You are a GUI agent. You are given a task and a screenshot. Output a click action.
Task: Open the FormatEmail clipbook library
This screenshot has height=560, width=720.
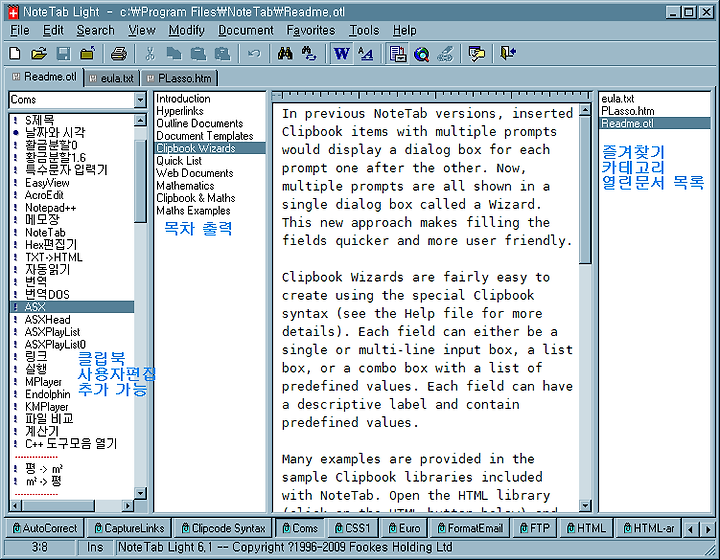point(470,528)
